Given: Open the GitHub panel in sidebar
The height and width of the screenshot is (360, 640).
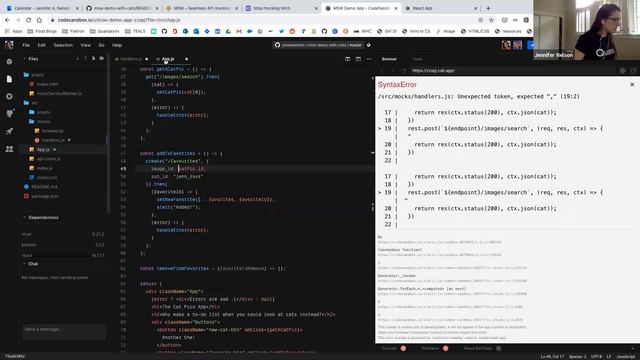Looking at the screenshot, I should point(9,113).
